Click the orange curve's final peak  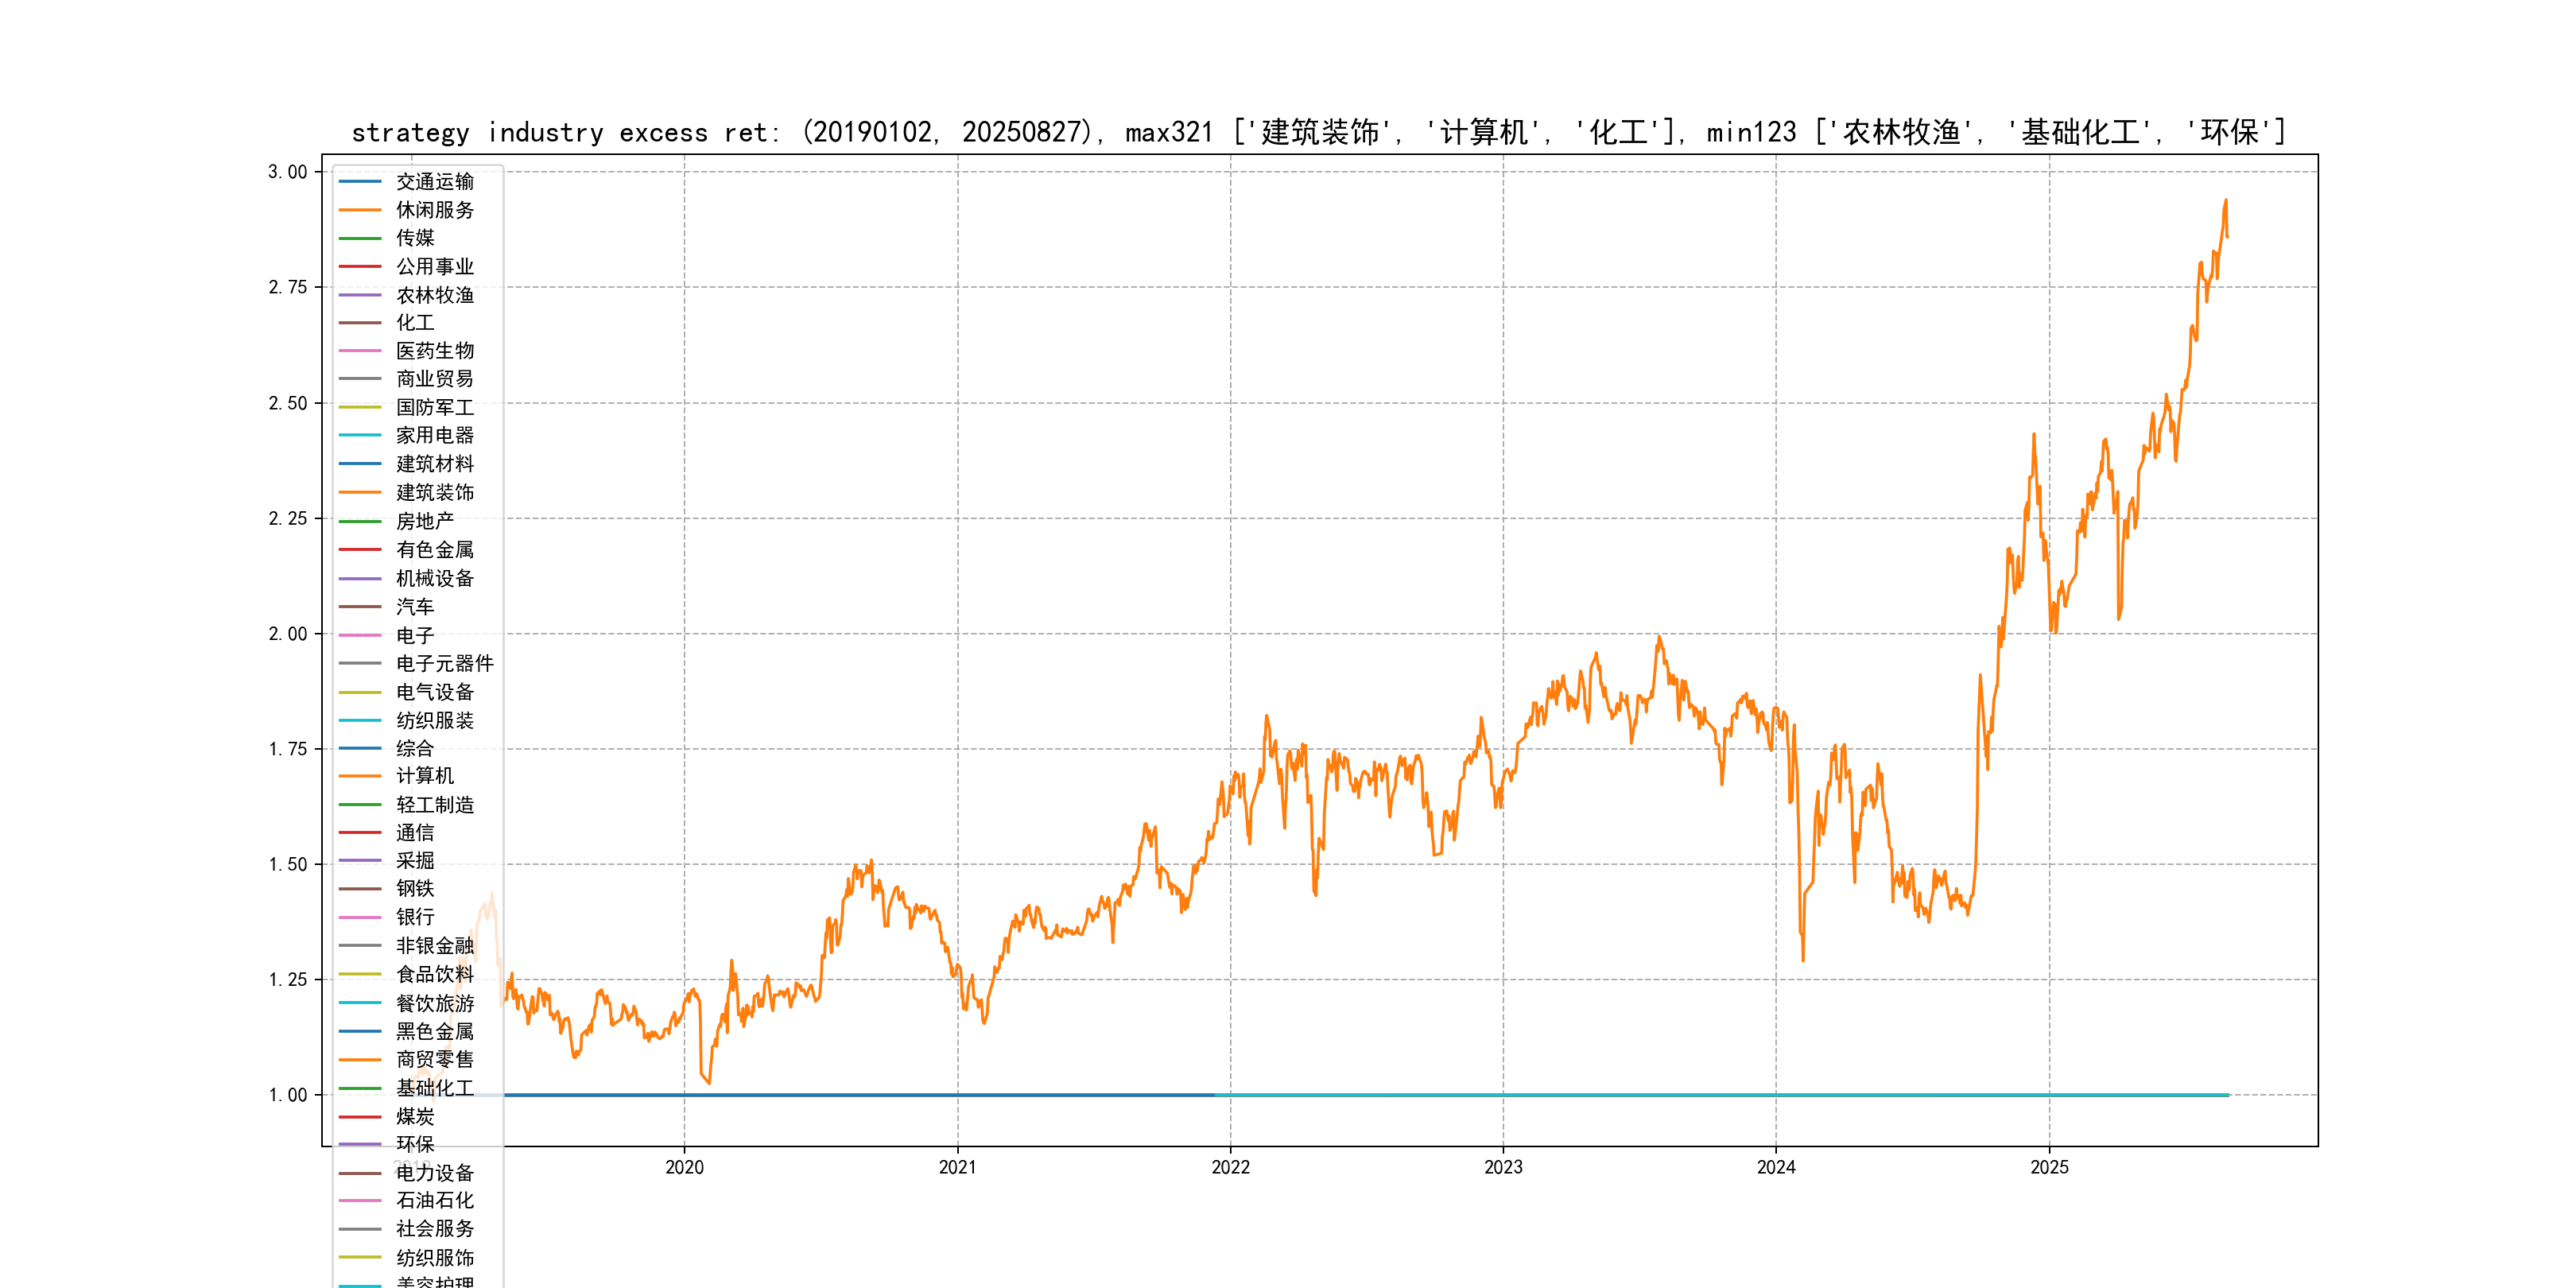click(x=2225, y=201)
